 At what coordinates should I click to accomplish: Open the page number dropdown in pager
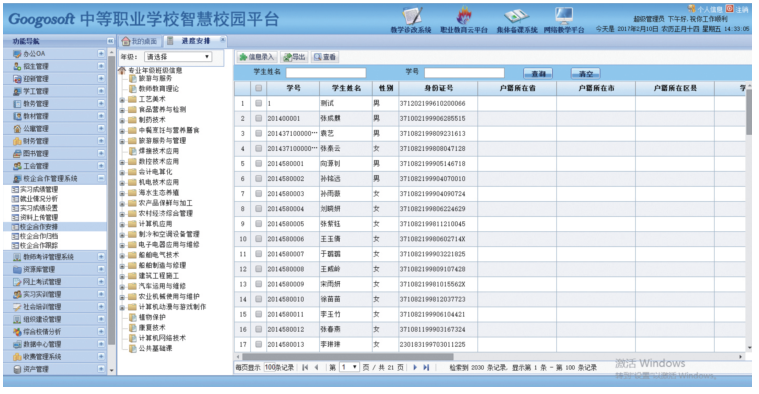(349, 367)
